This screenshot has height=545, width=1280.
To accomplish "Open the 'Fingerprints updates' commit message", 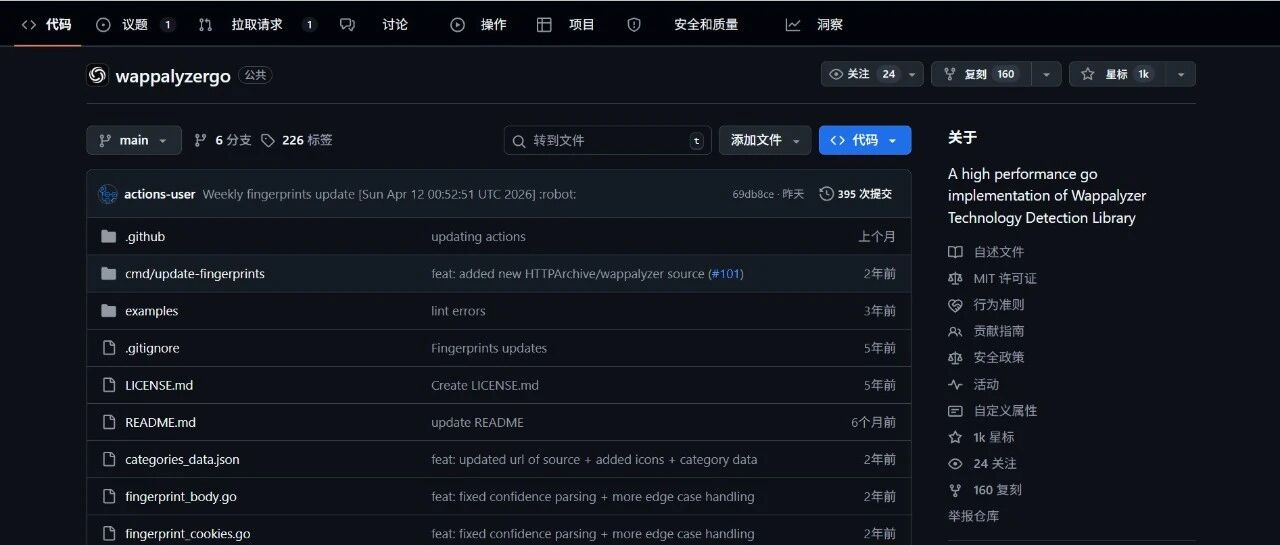I will (x=489, y=348).
